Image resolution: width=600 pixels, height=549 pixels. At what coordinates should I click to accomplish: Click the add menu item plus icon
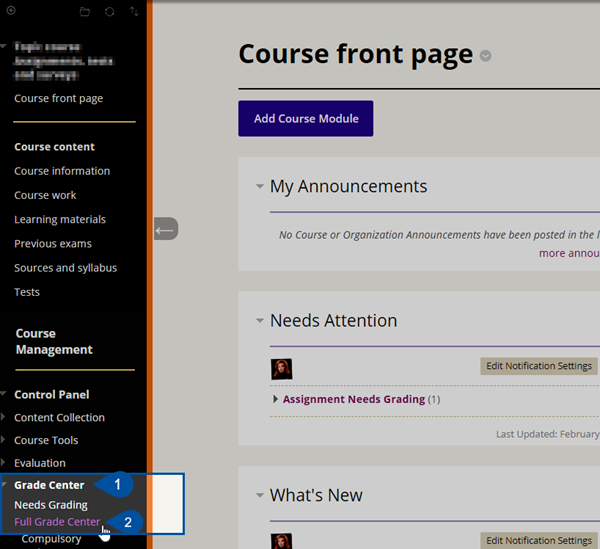pos(11,10)
